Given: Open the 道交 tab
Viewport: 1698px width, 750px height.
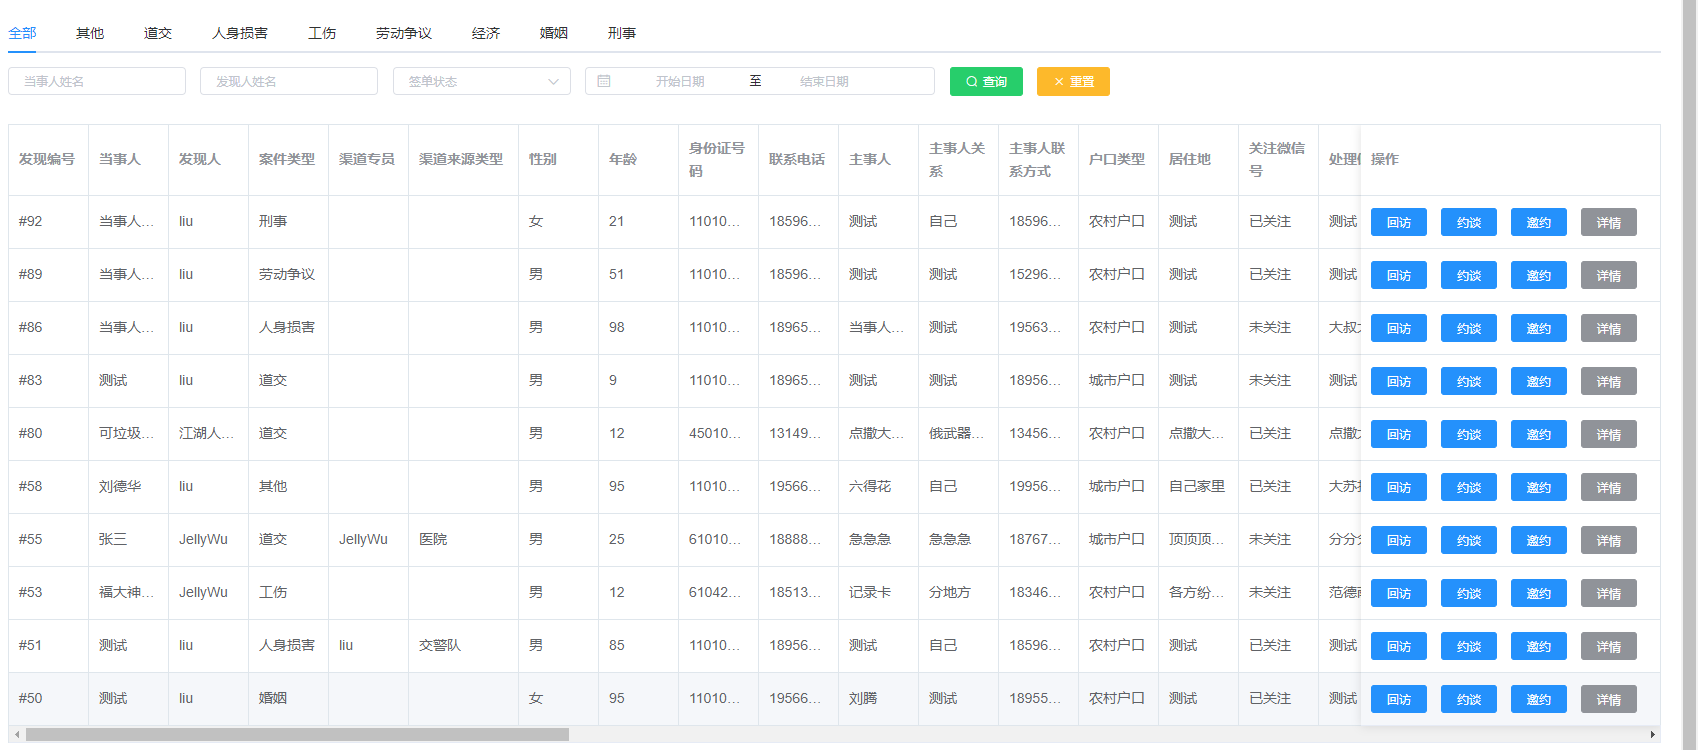Looking at the screenshot, I should pyautogui.click(x=158, y=33).
